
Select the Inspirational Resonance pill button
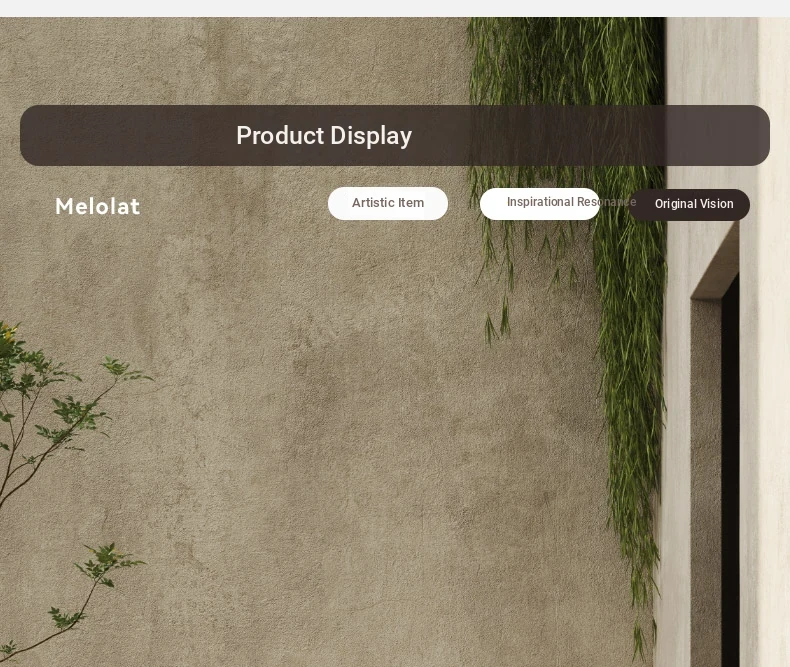[x=540, y=204]
